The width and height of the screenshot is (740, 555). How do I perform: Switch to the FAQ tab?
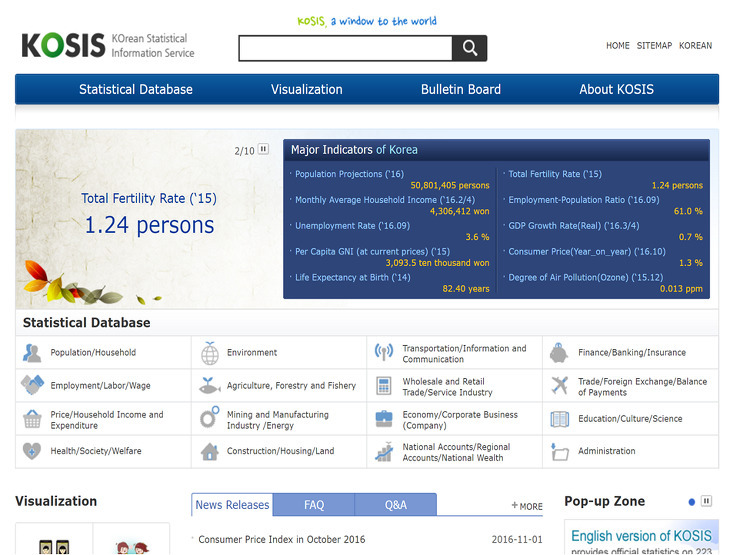(314, 505)
